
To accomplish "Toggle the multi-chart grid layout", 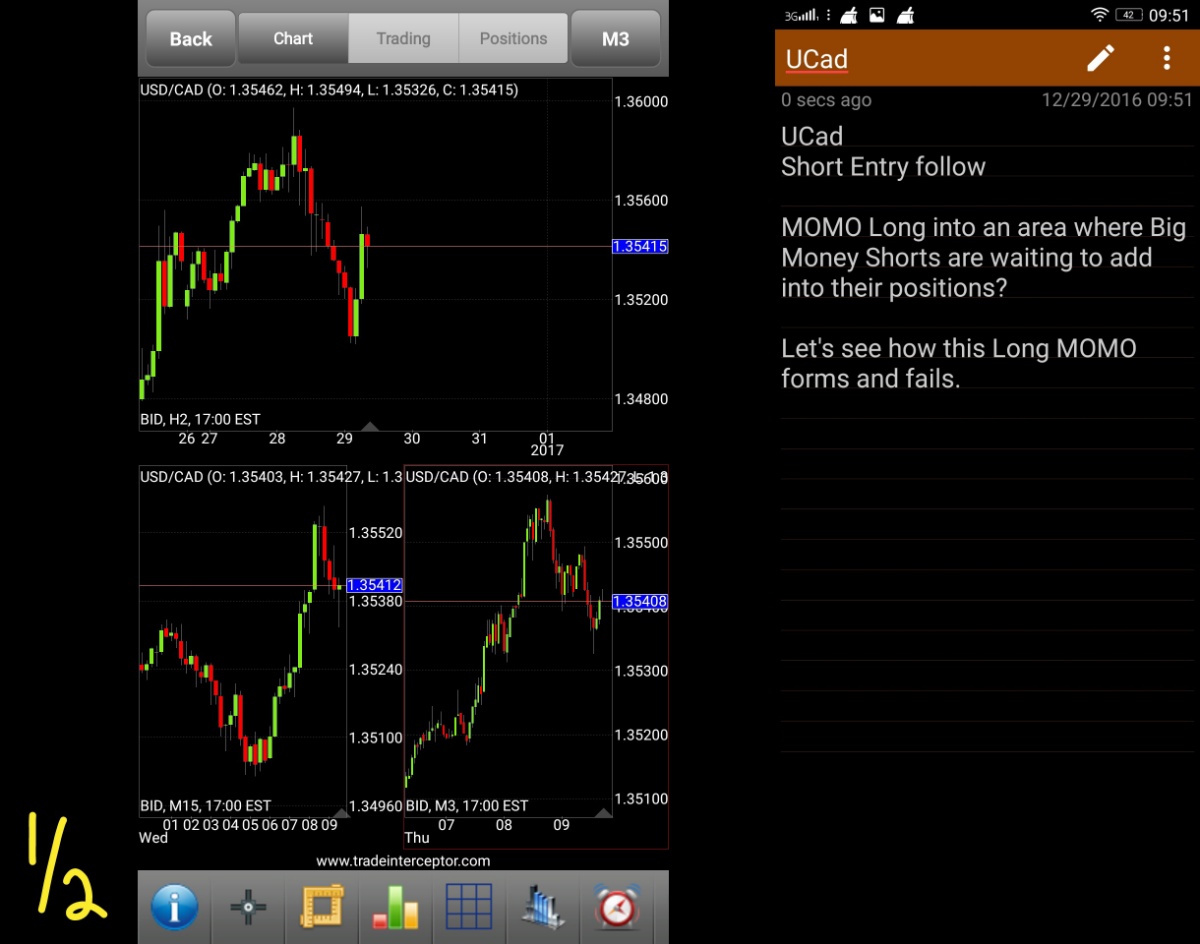I will point(469,907).
